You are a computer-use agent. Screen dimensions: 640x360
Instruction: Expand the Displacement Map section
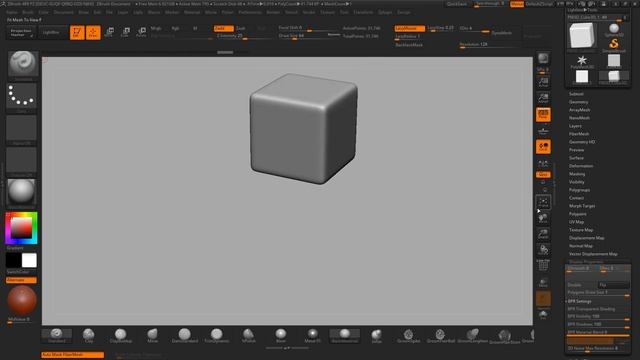click(587, 238)
